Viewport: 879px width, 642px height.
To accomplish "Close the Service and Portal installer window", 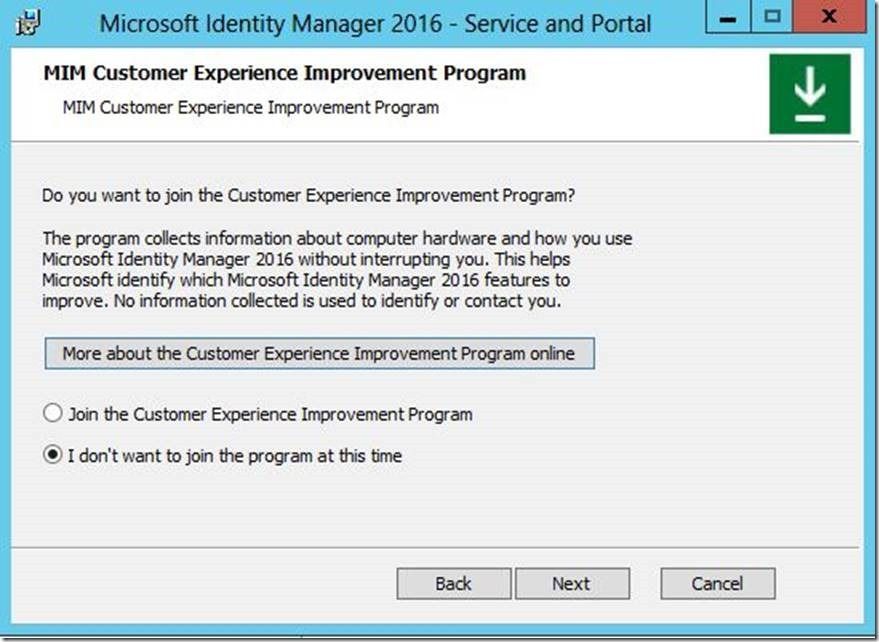I will (829, 17).
